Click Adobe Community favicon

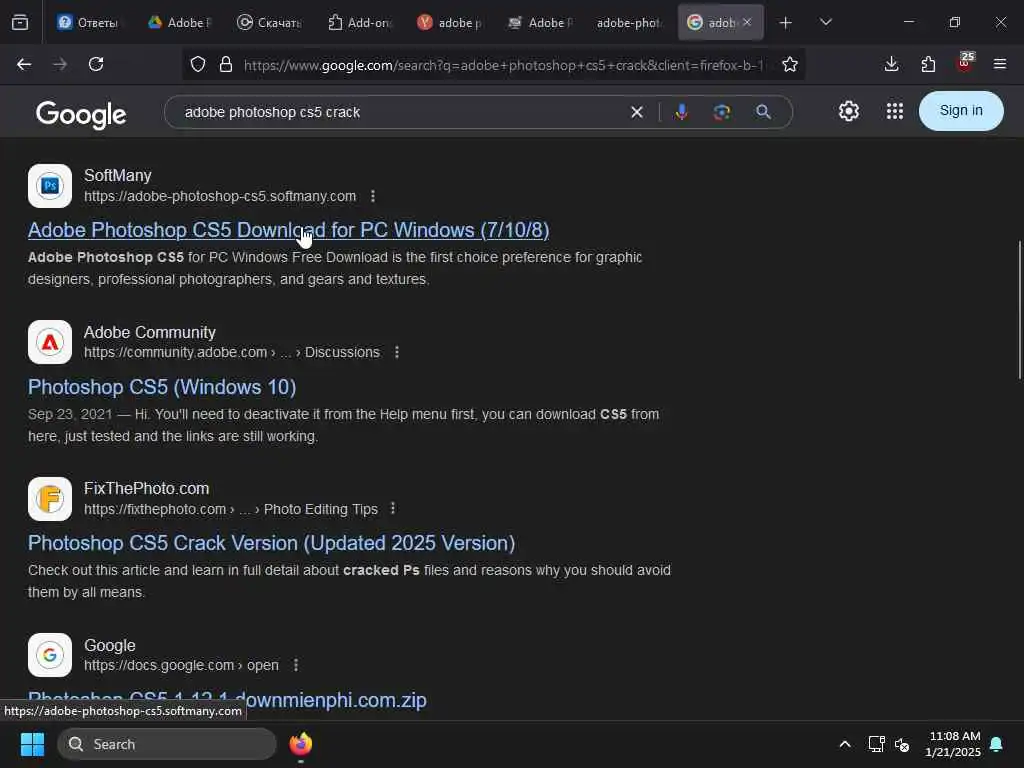tap(50, 342)
